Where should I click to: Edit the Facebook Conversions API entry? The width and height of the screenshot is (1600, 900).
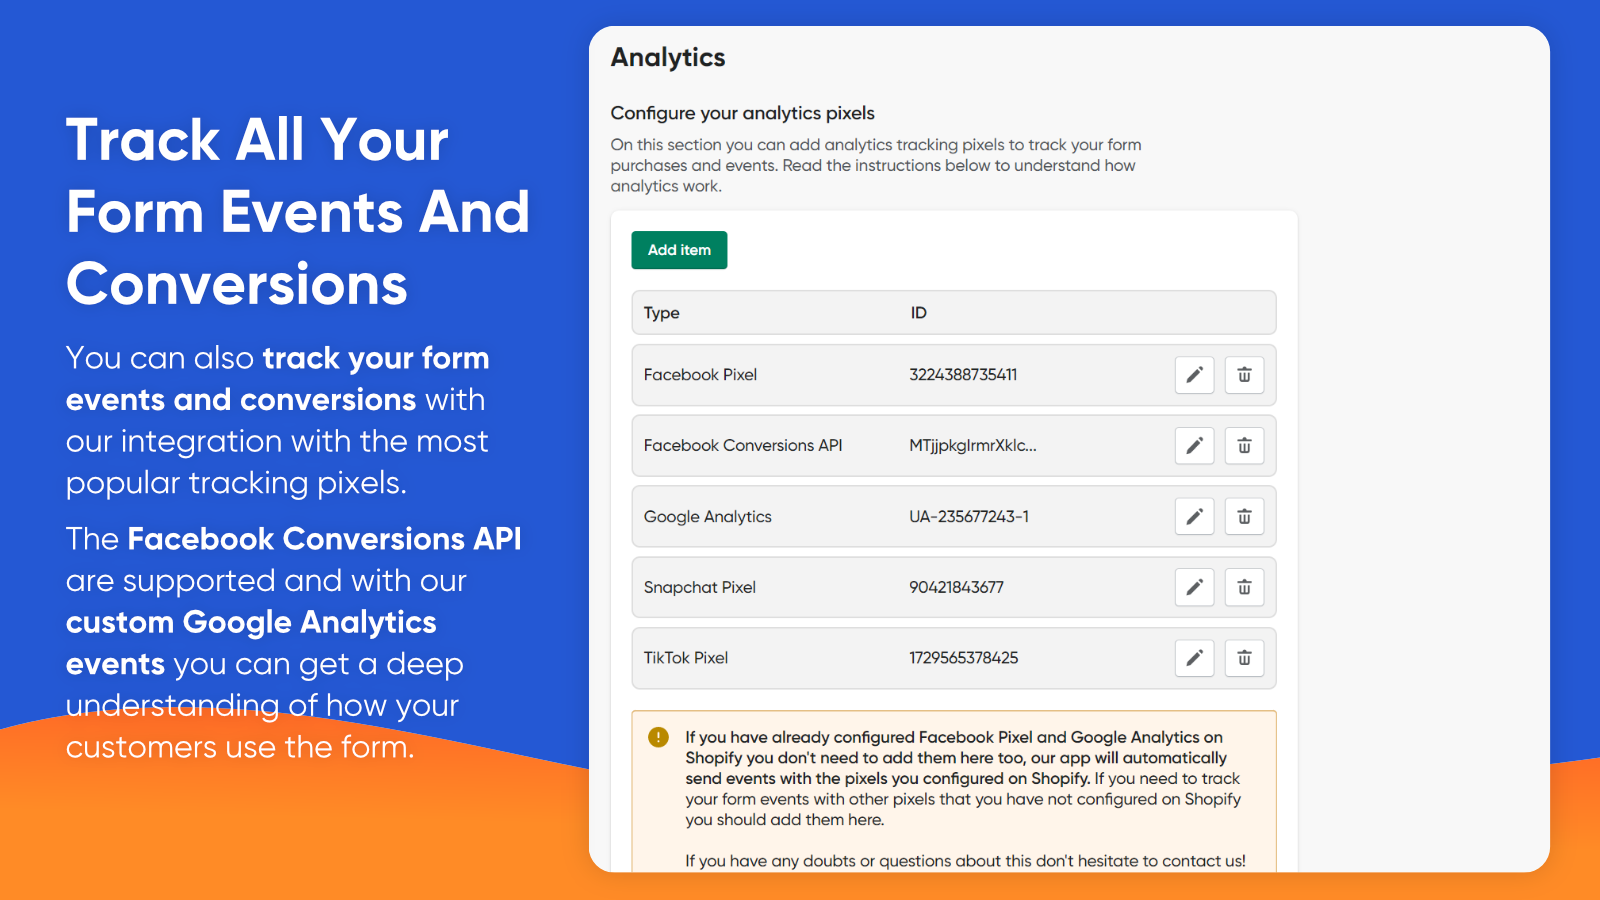1194,446
